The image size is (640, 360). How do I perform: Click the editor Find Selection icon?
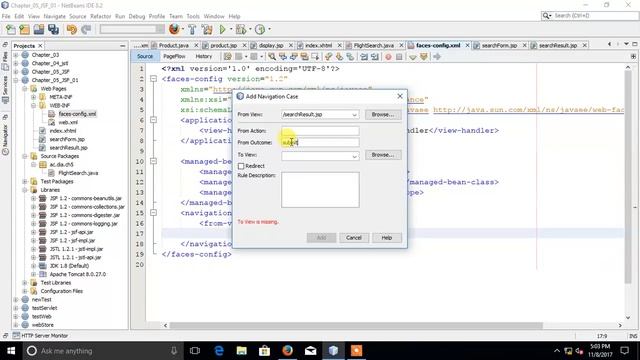[x=271, y=57]
